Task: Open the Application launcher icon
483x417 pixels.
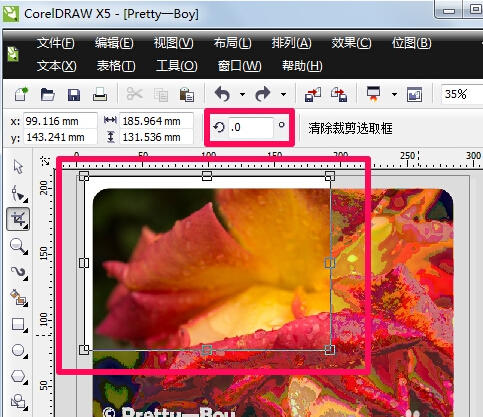Action: tap(373, 94)
